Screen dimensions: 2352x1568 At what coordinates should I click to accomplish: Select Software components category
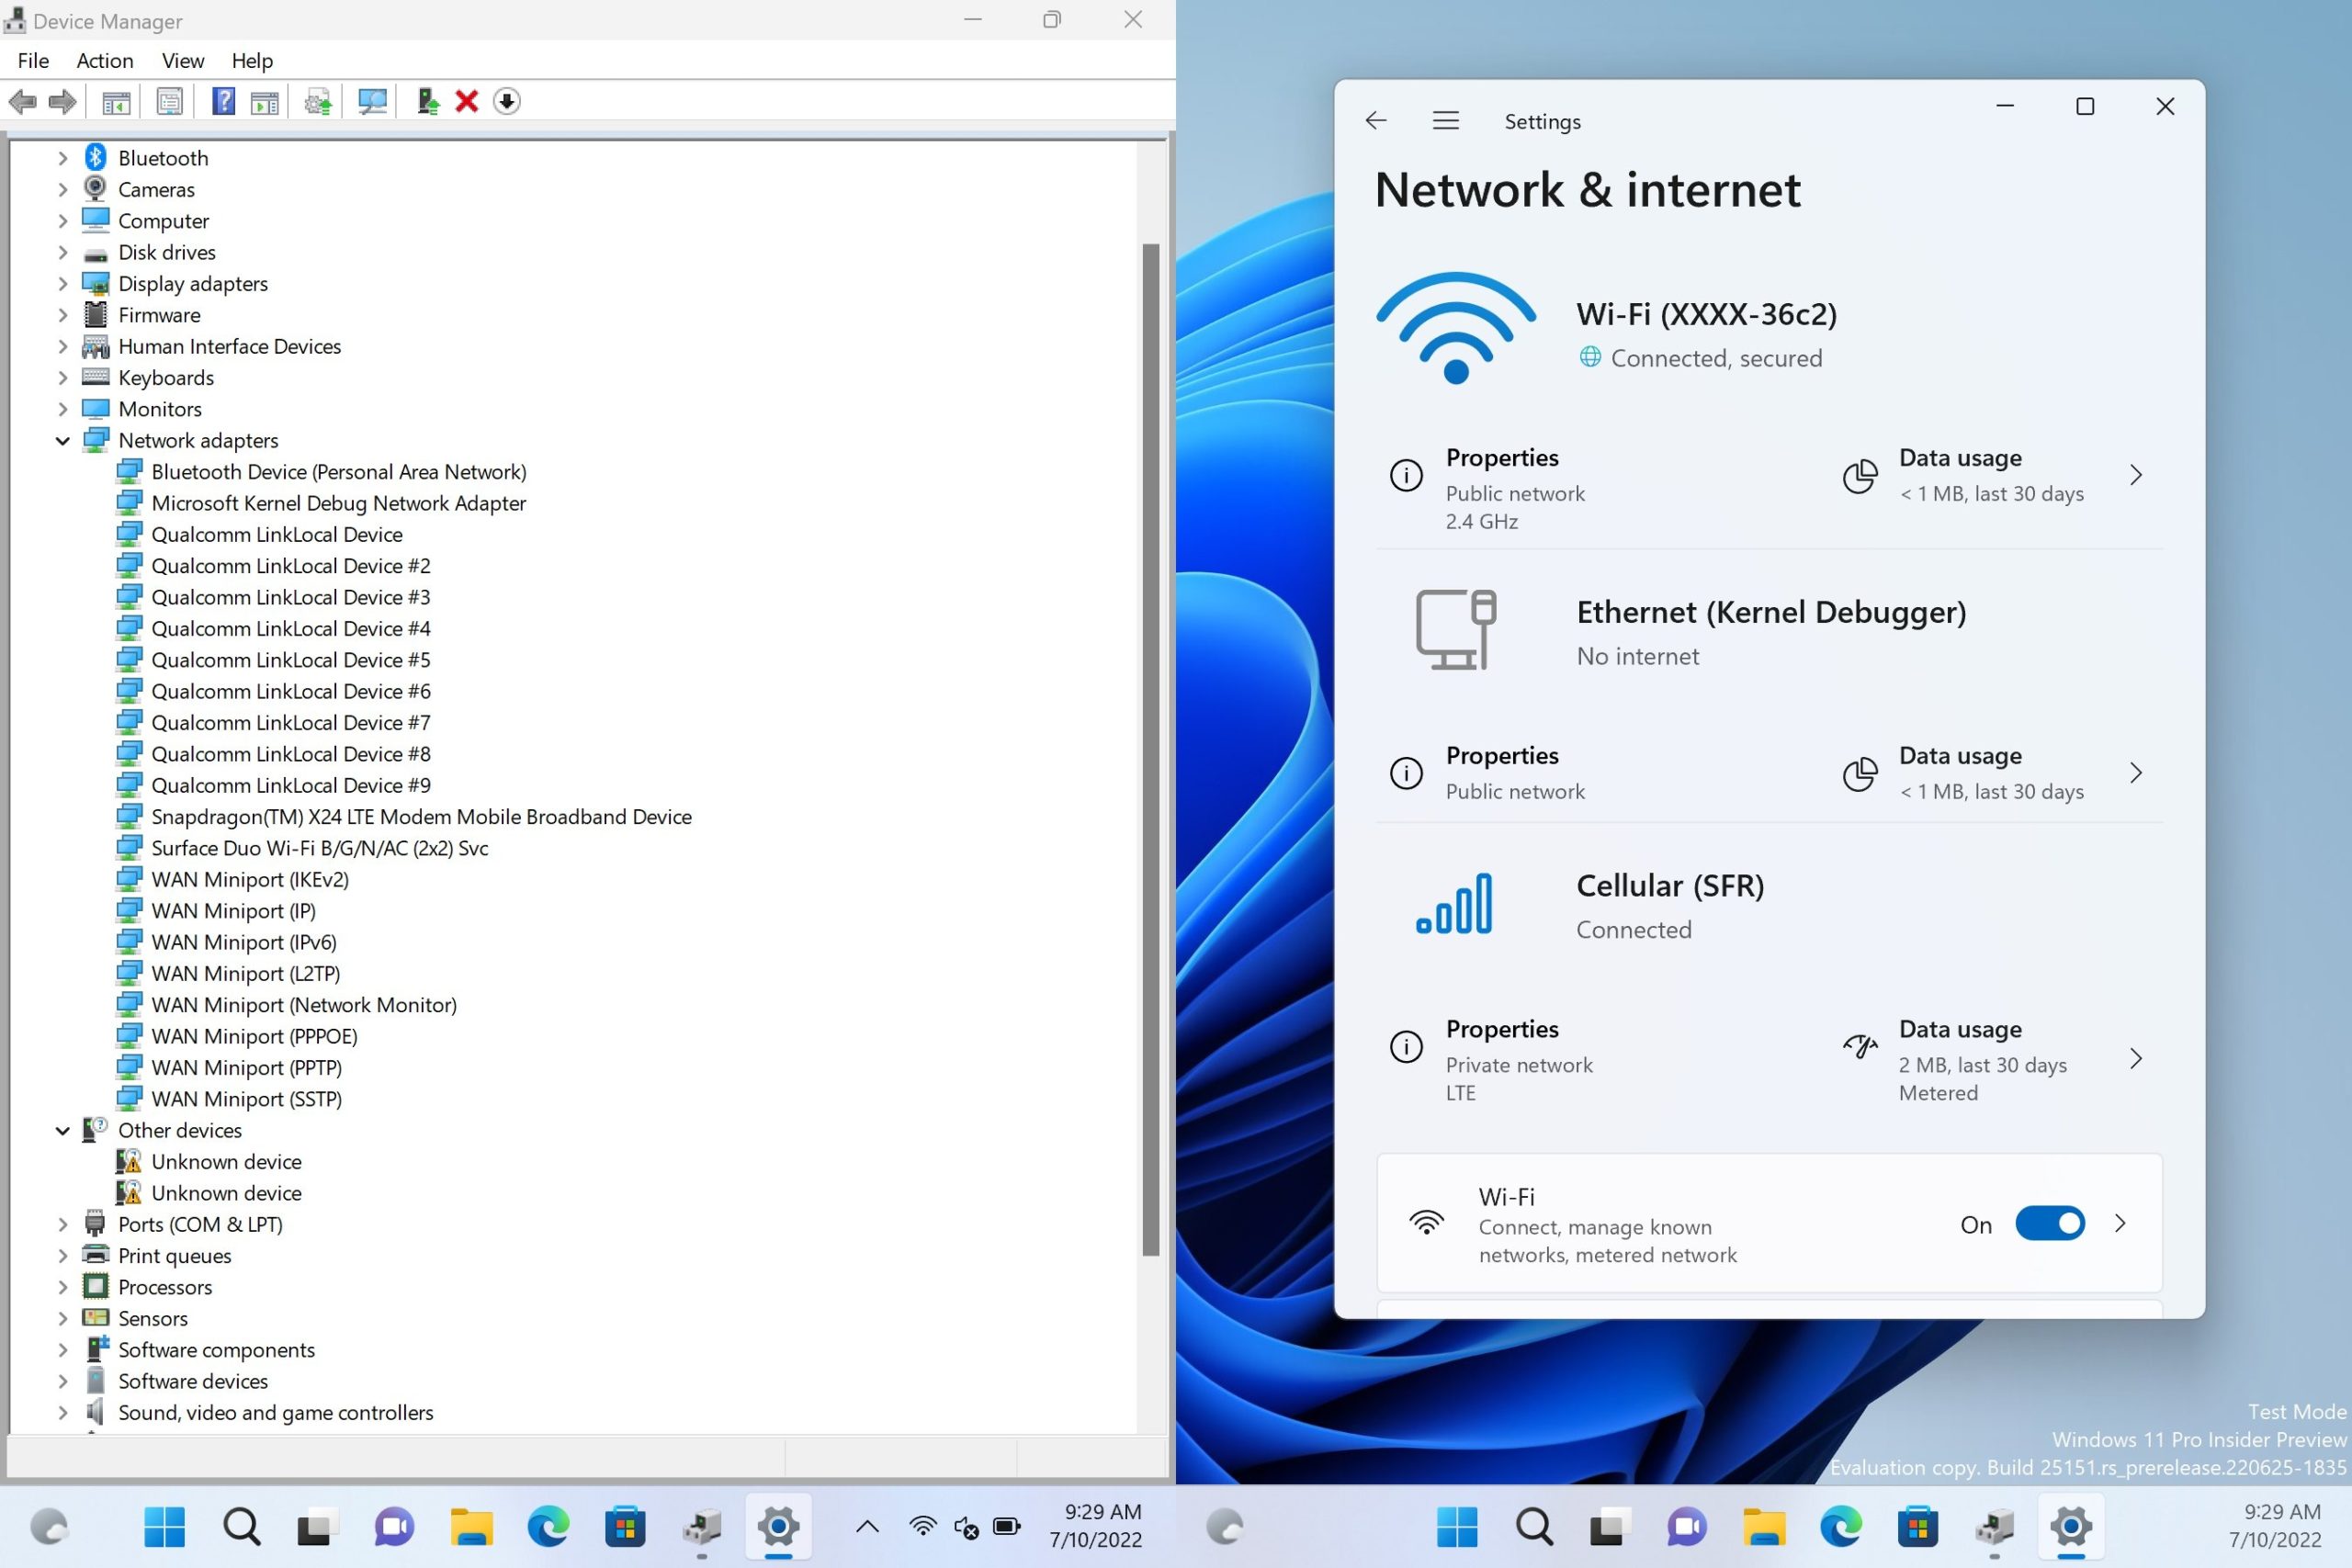(x=216, y=1349)
